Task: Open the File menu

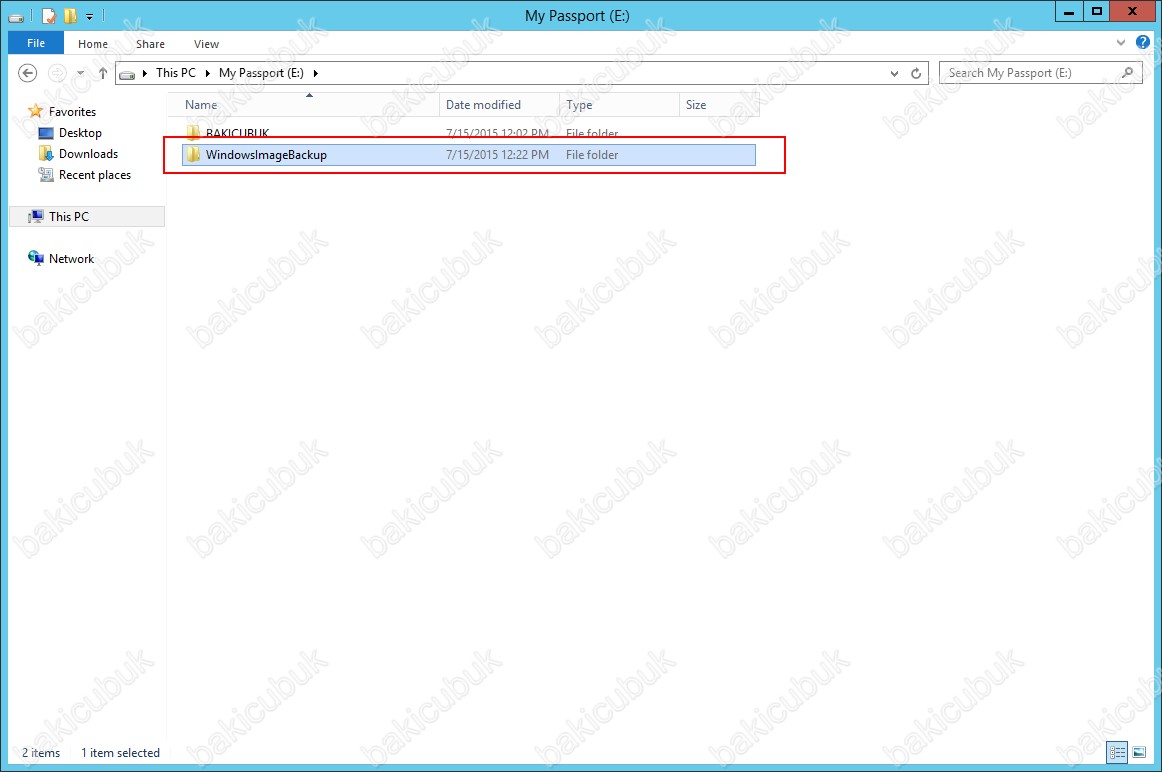Action: 36,43
